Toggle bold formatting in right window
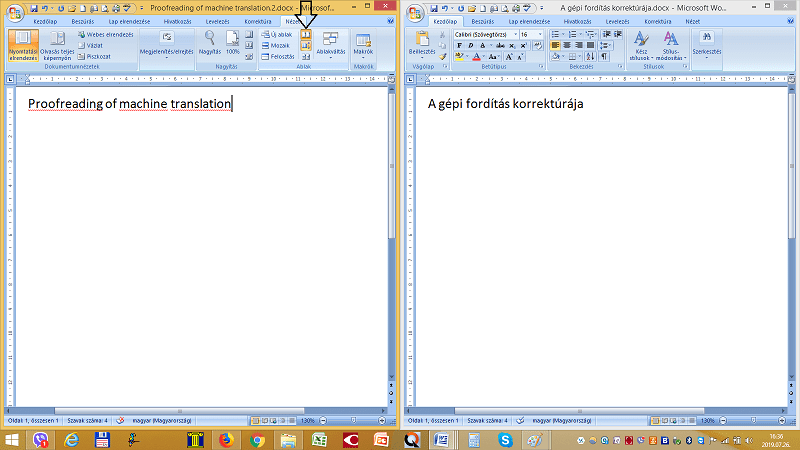800x450 pixels. click(x=458, y=45)
